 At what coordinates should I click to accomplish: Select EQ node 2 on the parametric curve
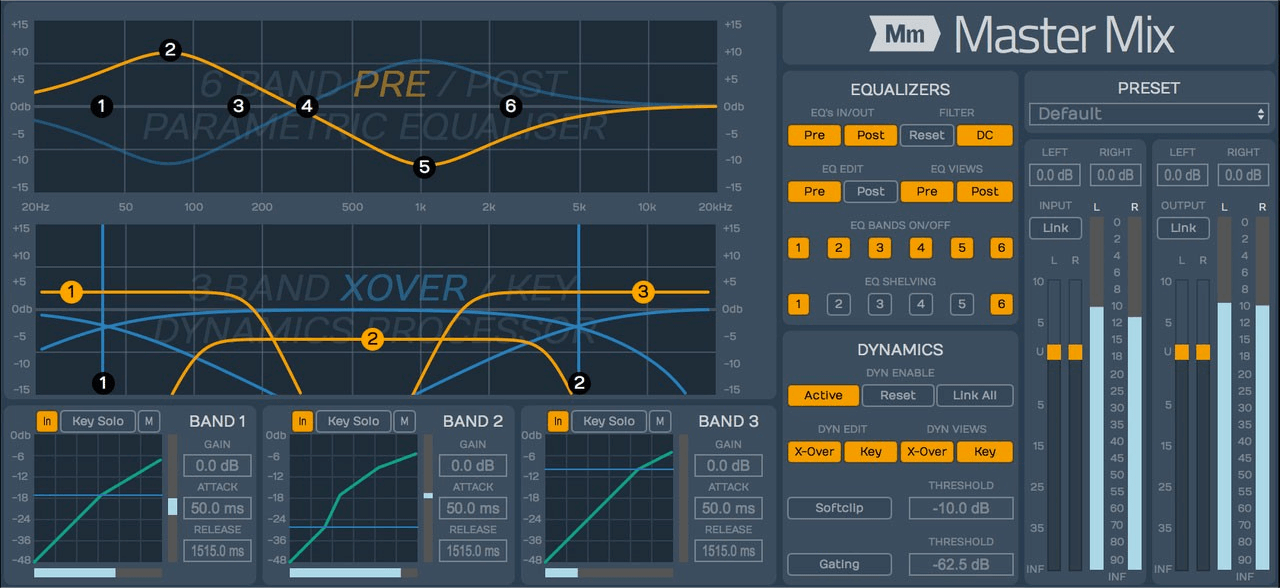[169, 50]
